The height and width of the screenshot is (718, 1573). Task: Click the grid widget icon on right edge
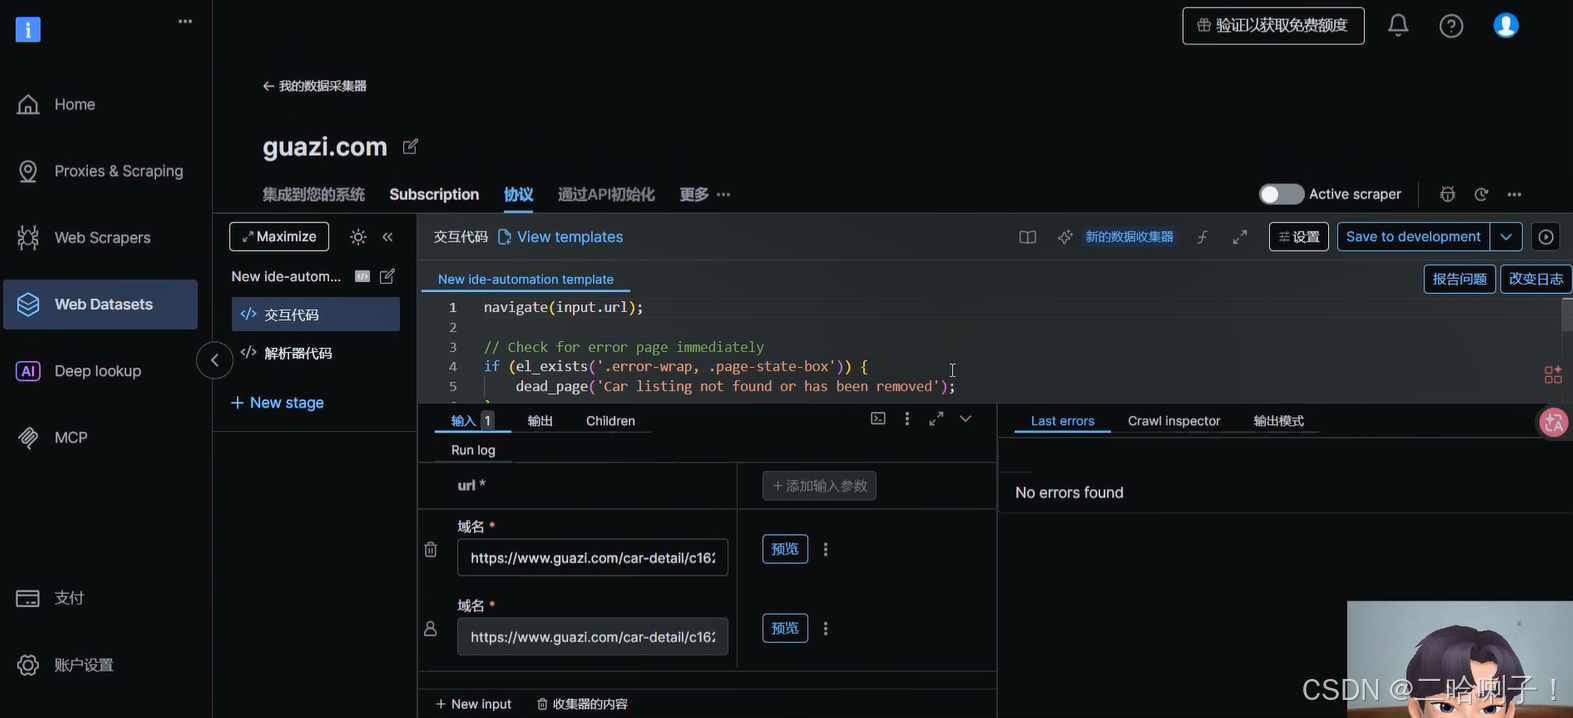1553,375
